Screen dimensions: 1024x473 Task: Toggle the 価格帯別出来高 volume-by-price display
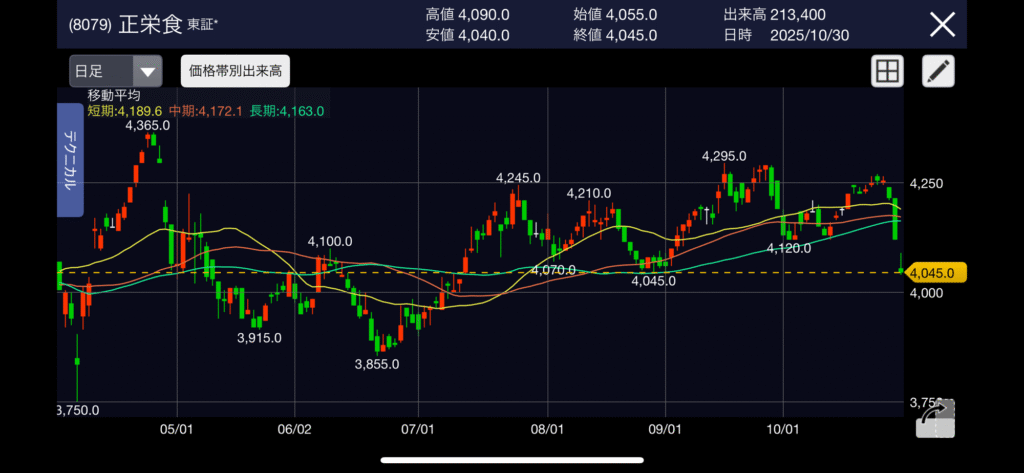click(x=235, y=71)
